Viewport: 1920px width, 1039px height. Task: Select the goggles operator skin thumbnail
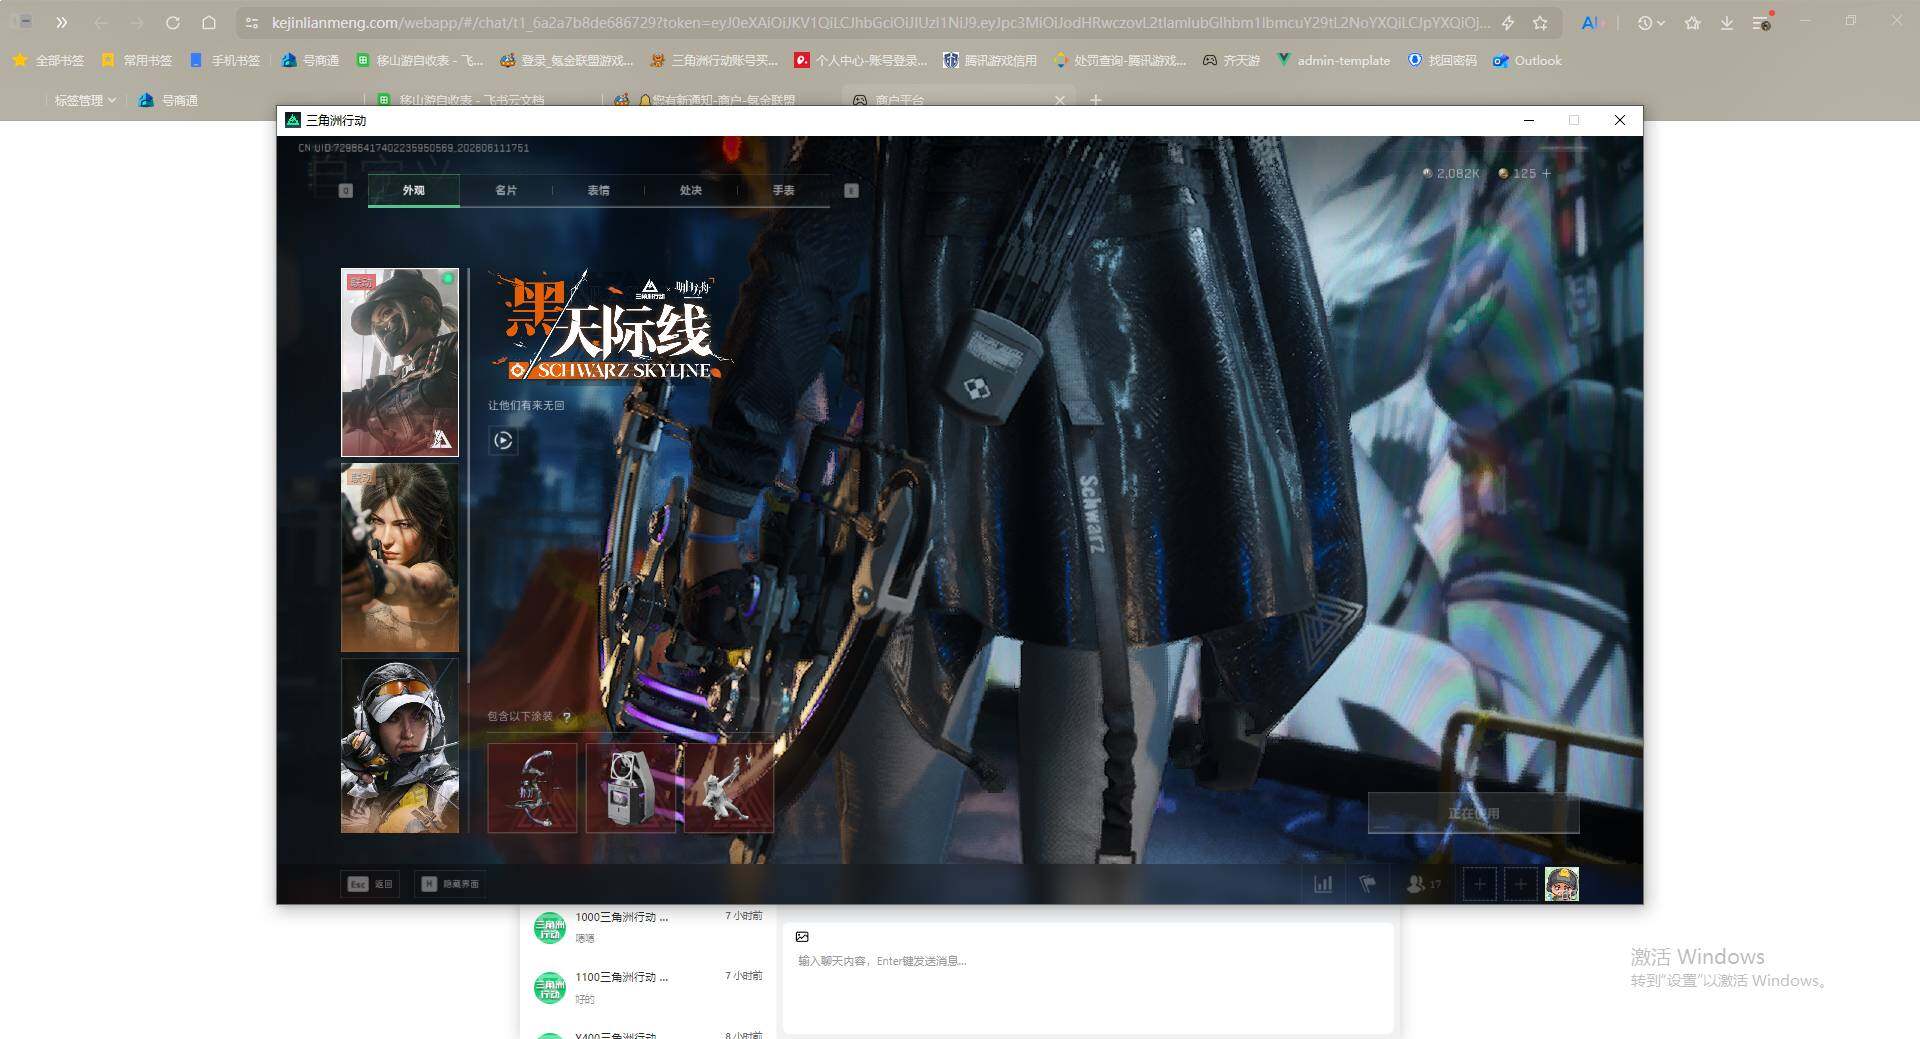(x=400, y=745)
